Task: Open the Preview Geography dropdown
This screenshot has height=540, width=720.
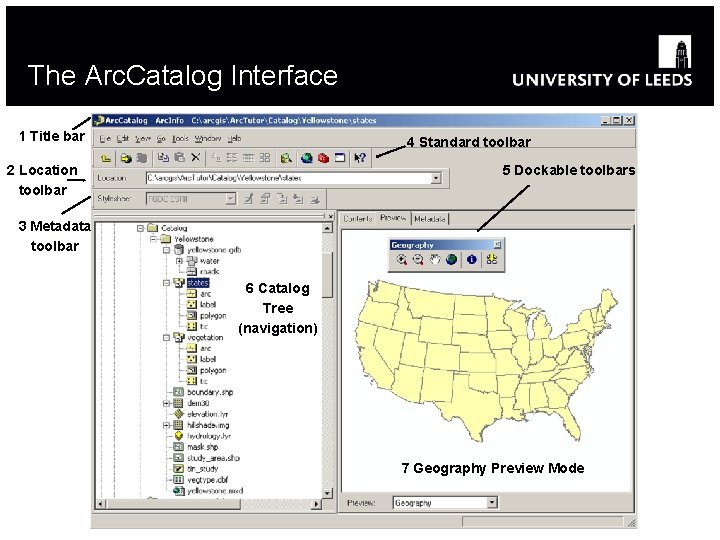Action: point(492,502)
